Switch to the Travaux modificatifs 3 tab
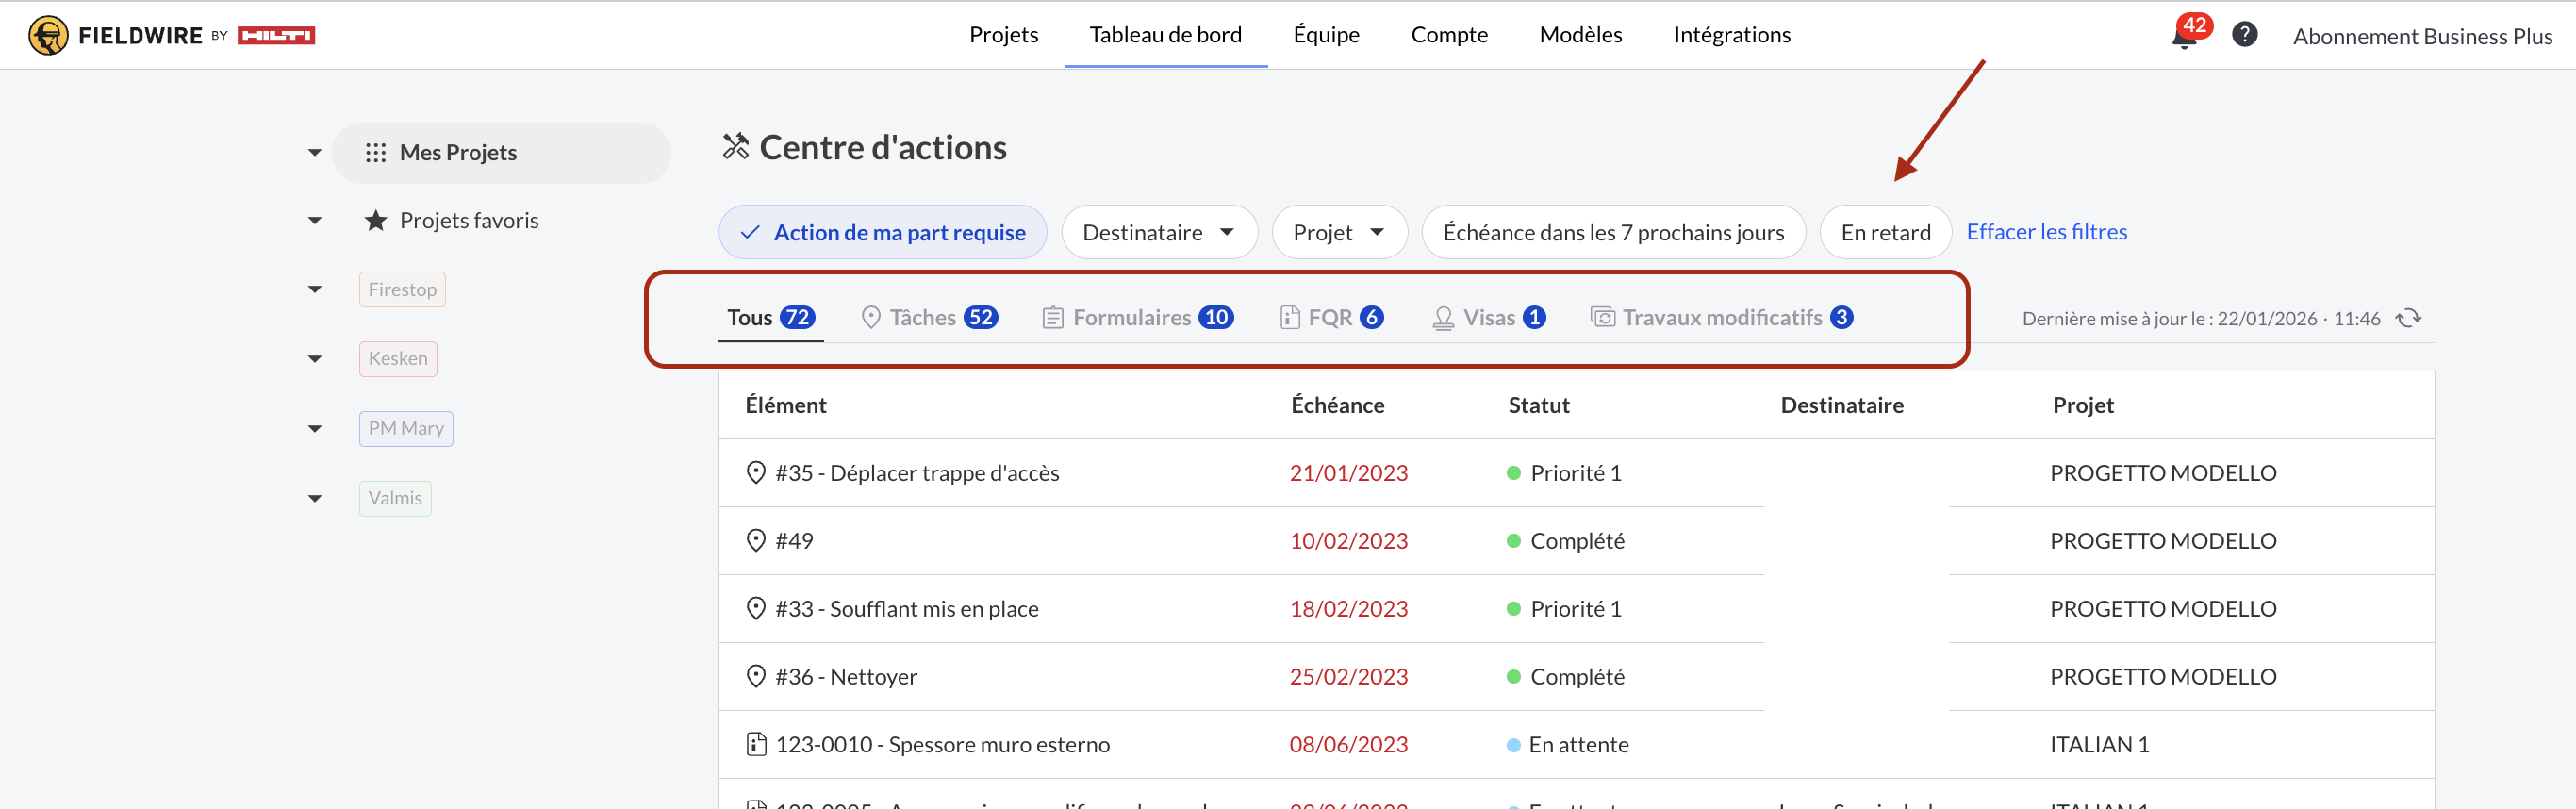 pos(1722,318)
